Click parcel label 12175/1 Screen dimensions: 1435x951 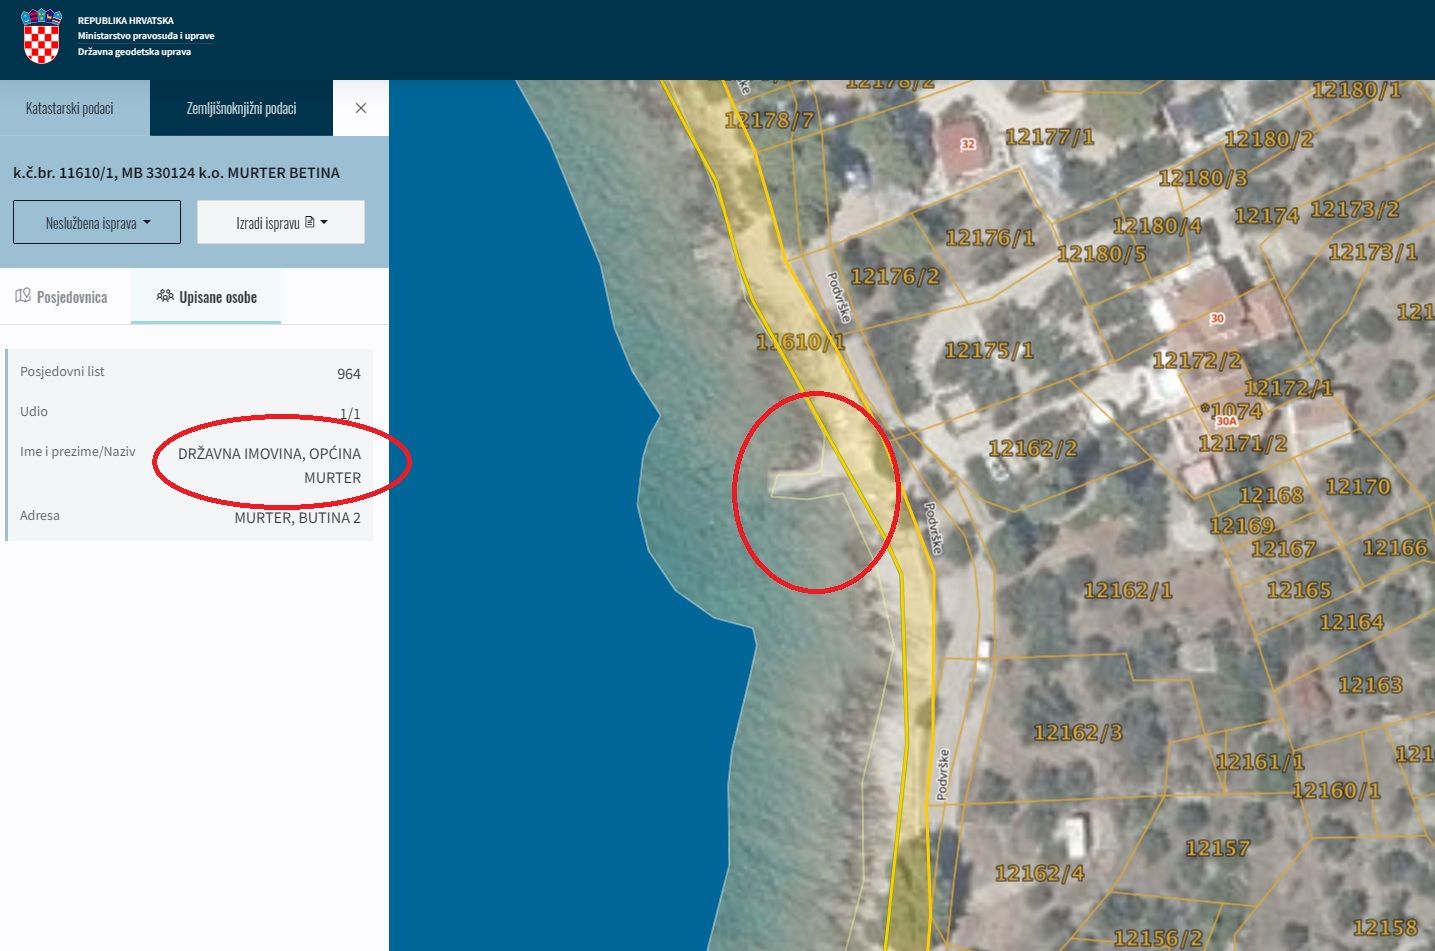click(x=988, y=351)
